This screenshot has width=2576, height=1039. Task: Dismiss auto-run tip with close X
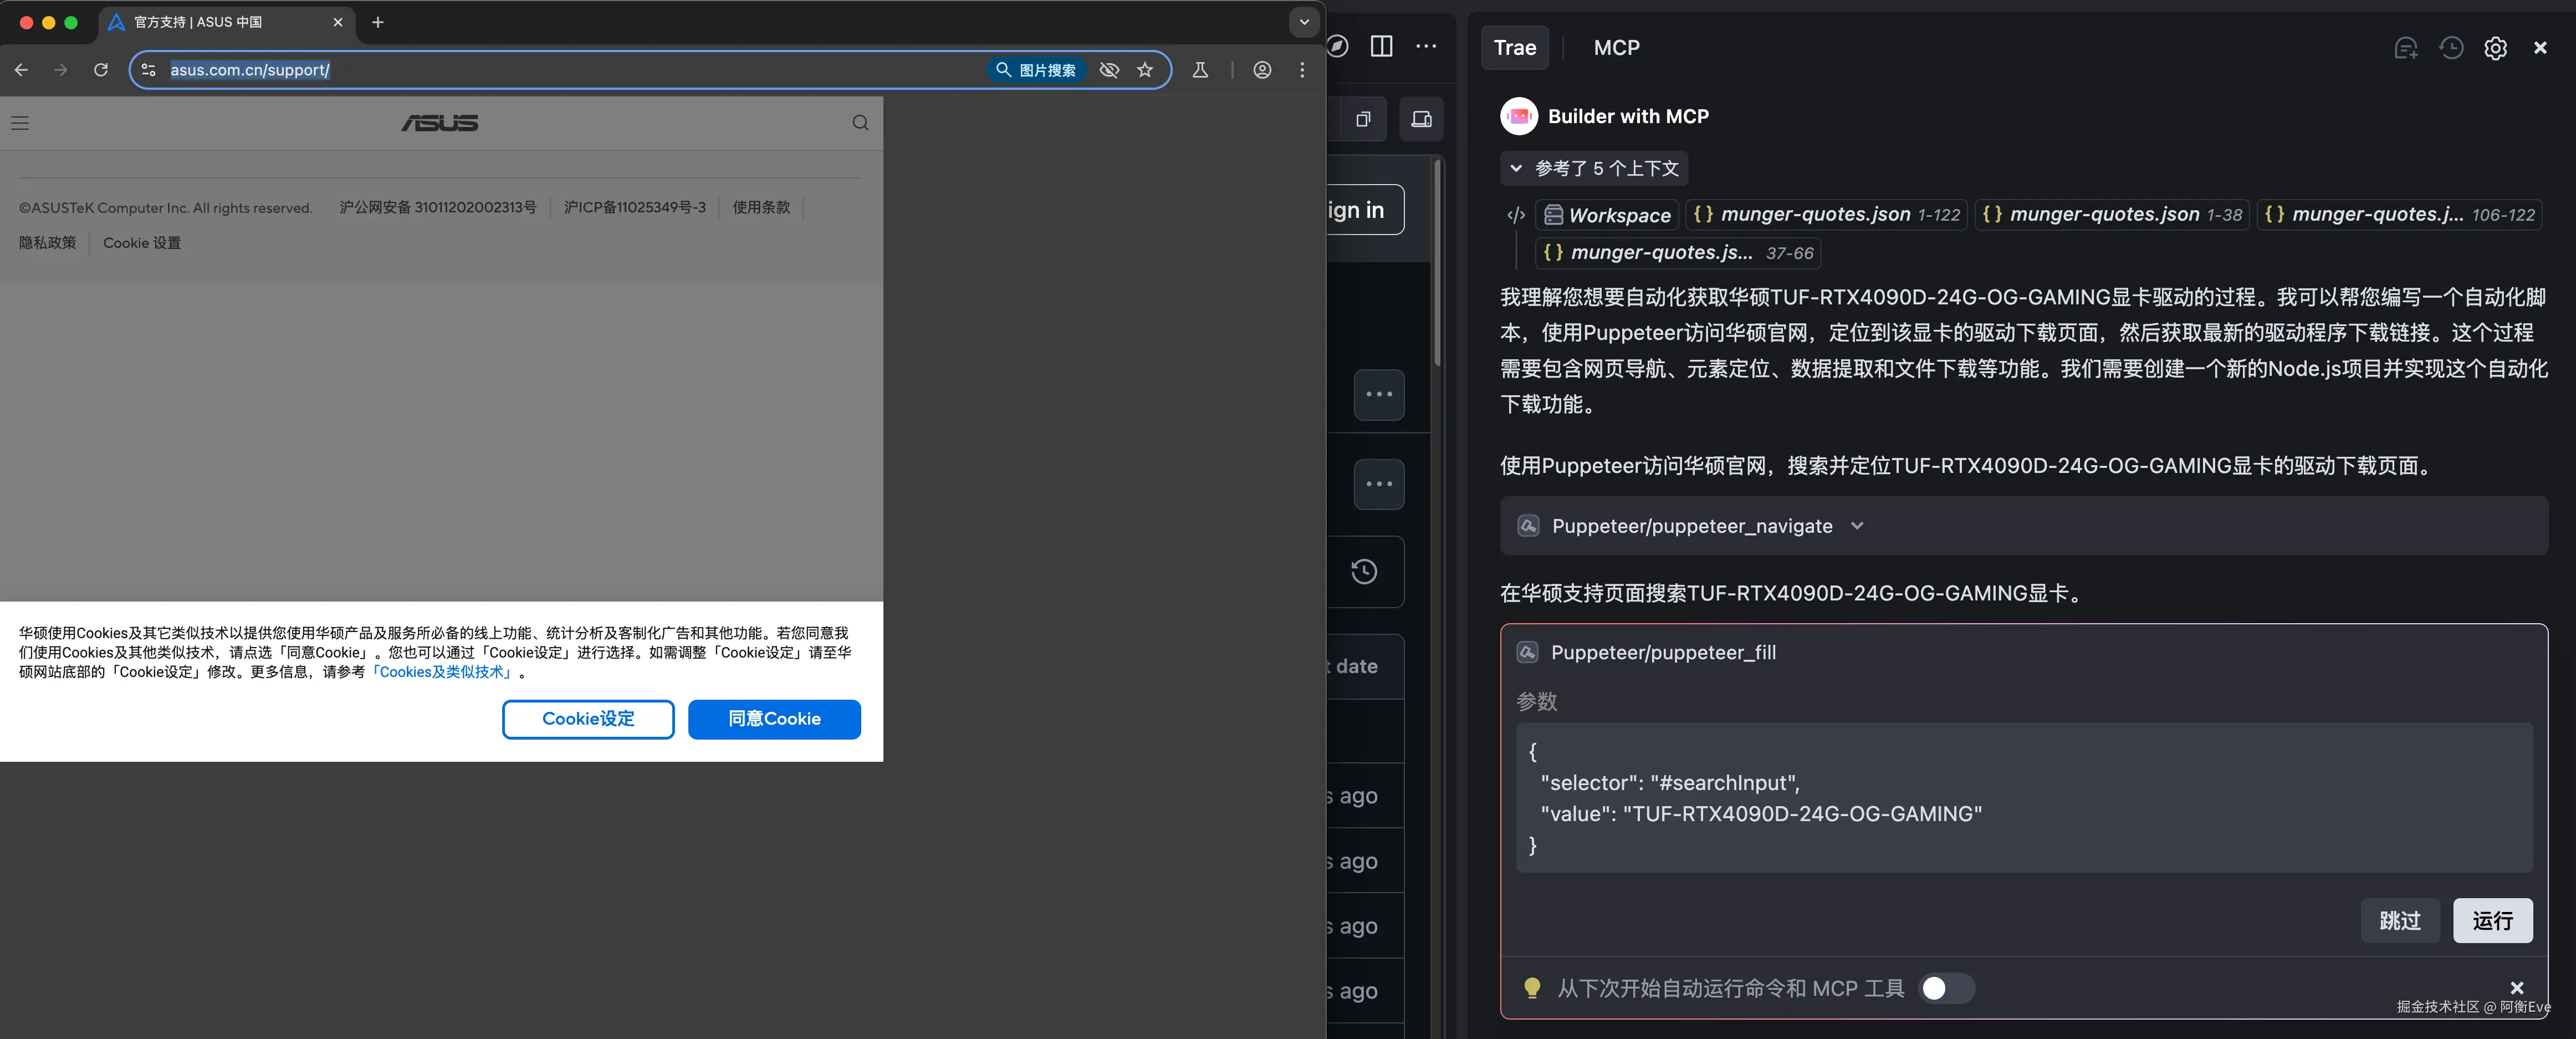(x=2517, y=987)
